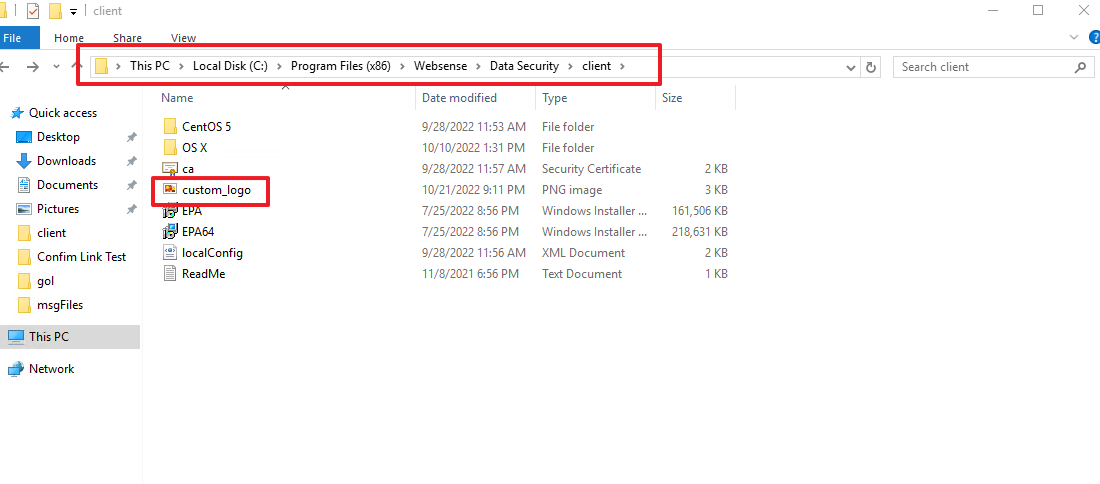Image resolution: width=1100 pixels, height=484 pixels.
Task: Select the localConfig XML document icon
Action: coord(170,253)
